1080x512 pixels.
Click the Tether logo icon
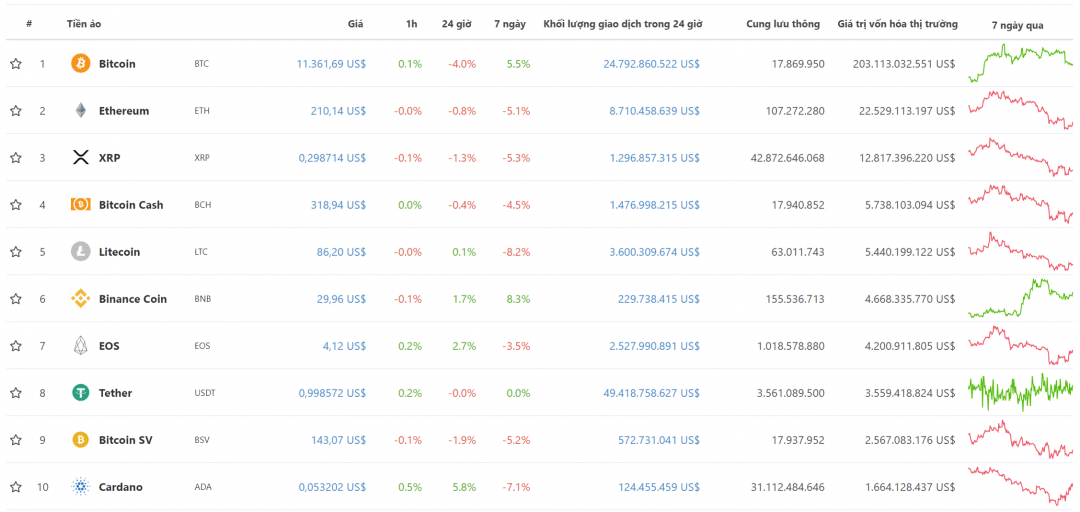point(81,392)
